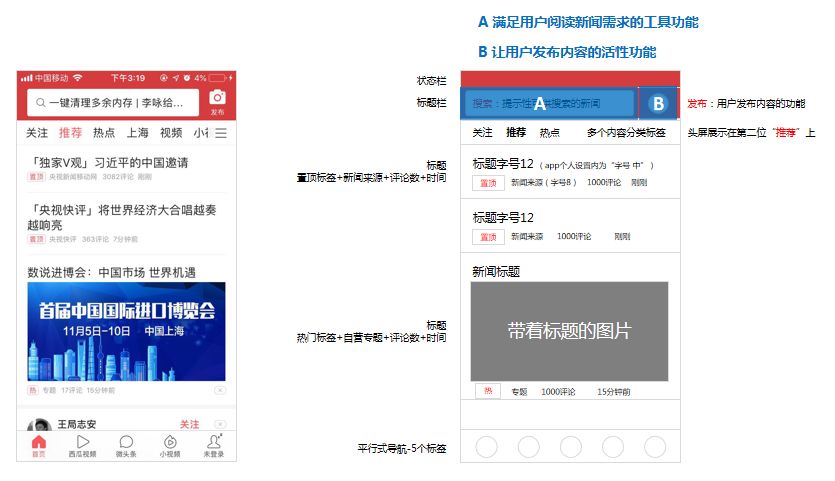The width and height of the screenshot is (835, 481).
Task: Open headline 数说进博会:中国市场 世界机遇
Action: pos(111,272)
